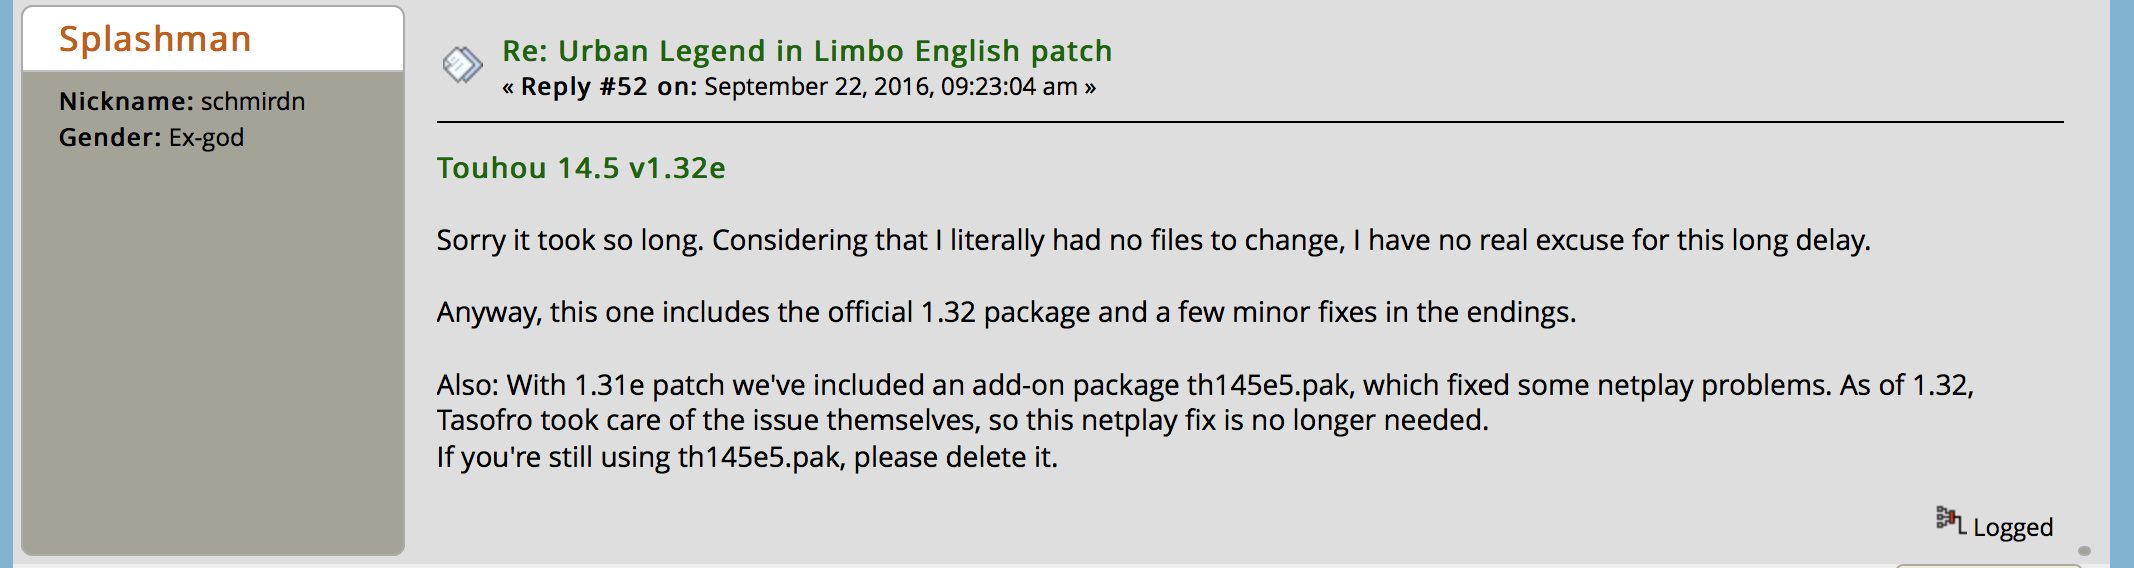Click the sentence about th145e5.pak add-on package
The image size is (2134, 568).
click(1205, 385)
